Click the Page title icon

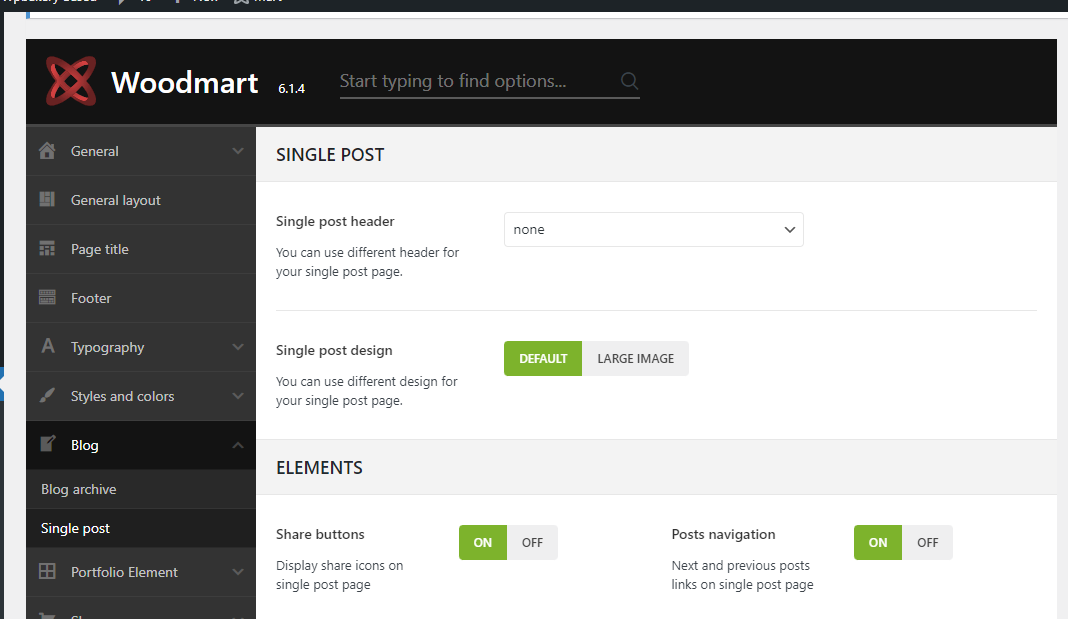pyautogui.click(x=47, y=249)
